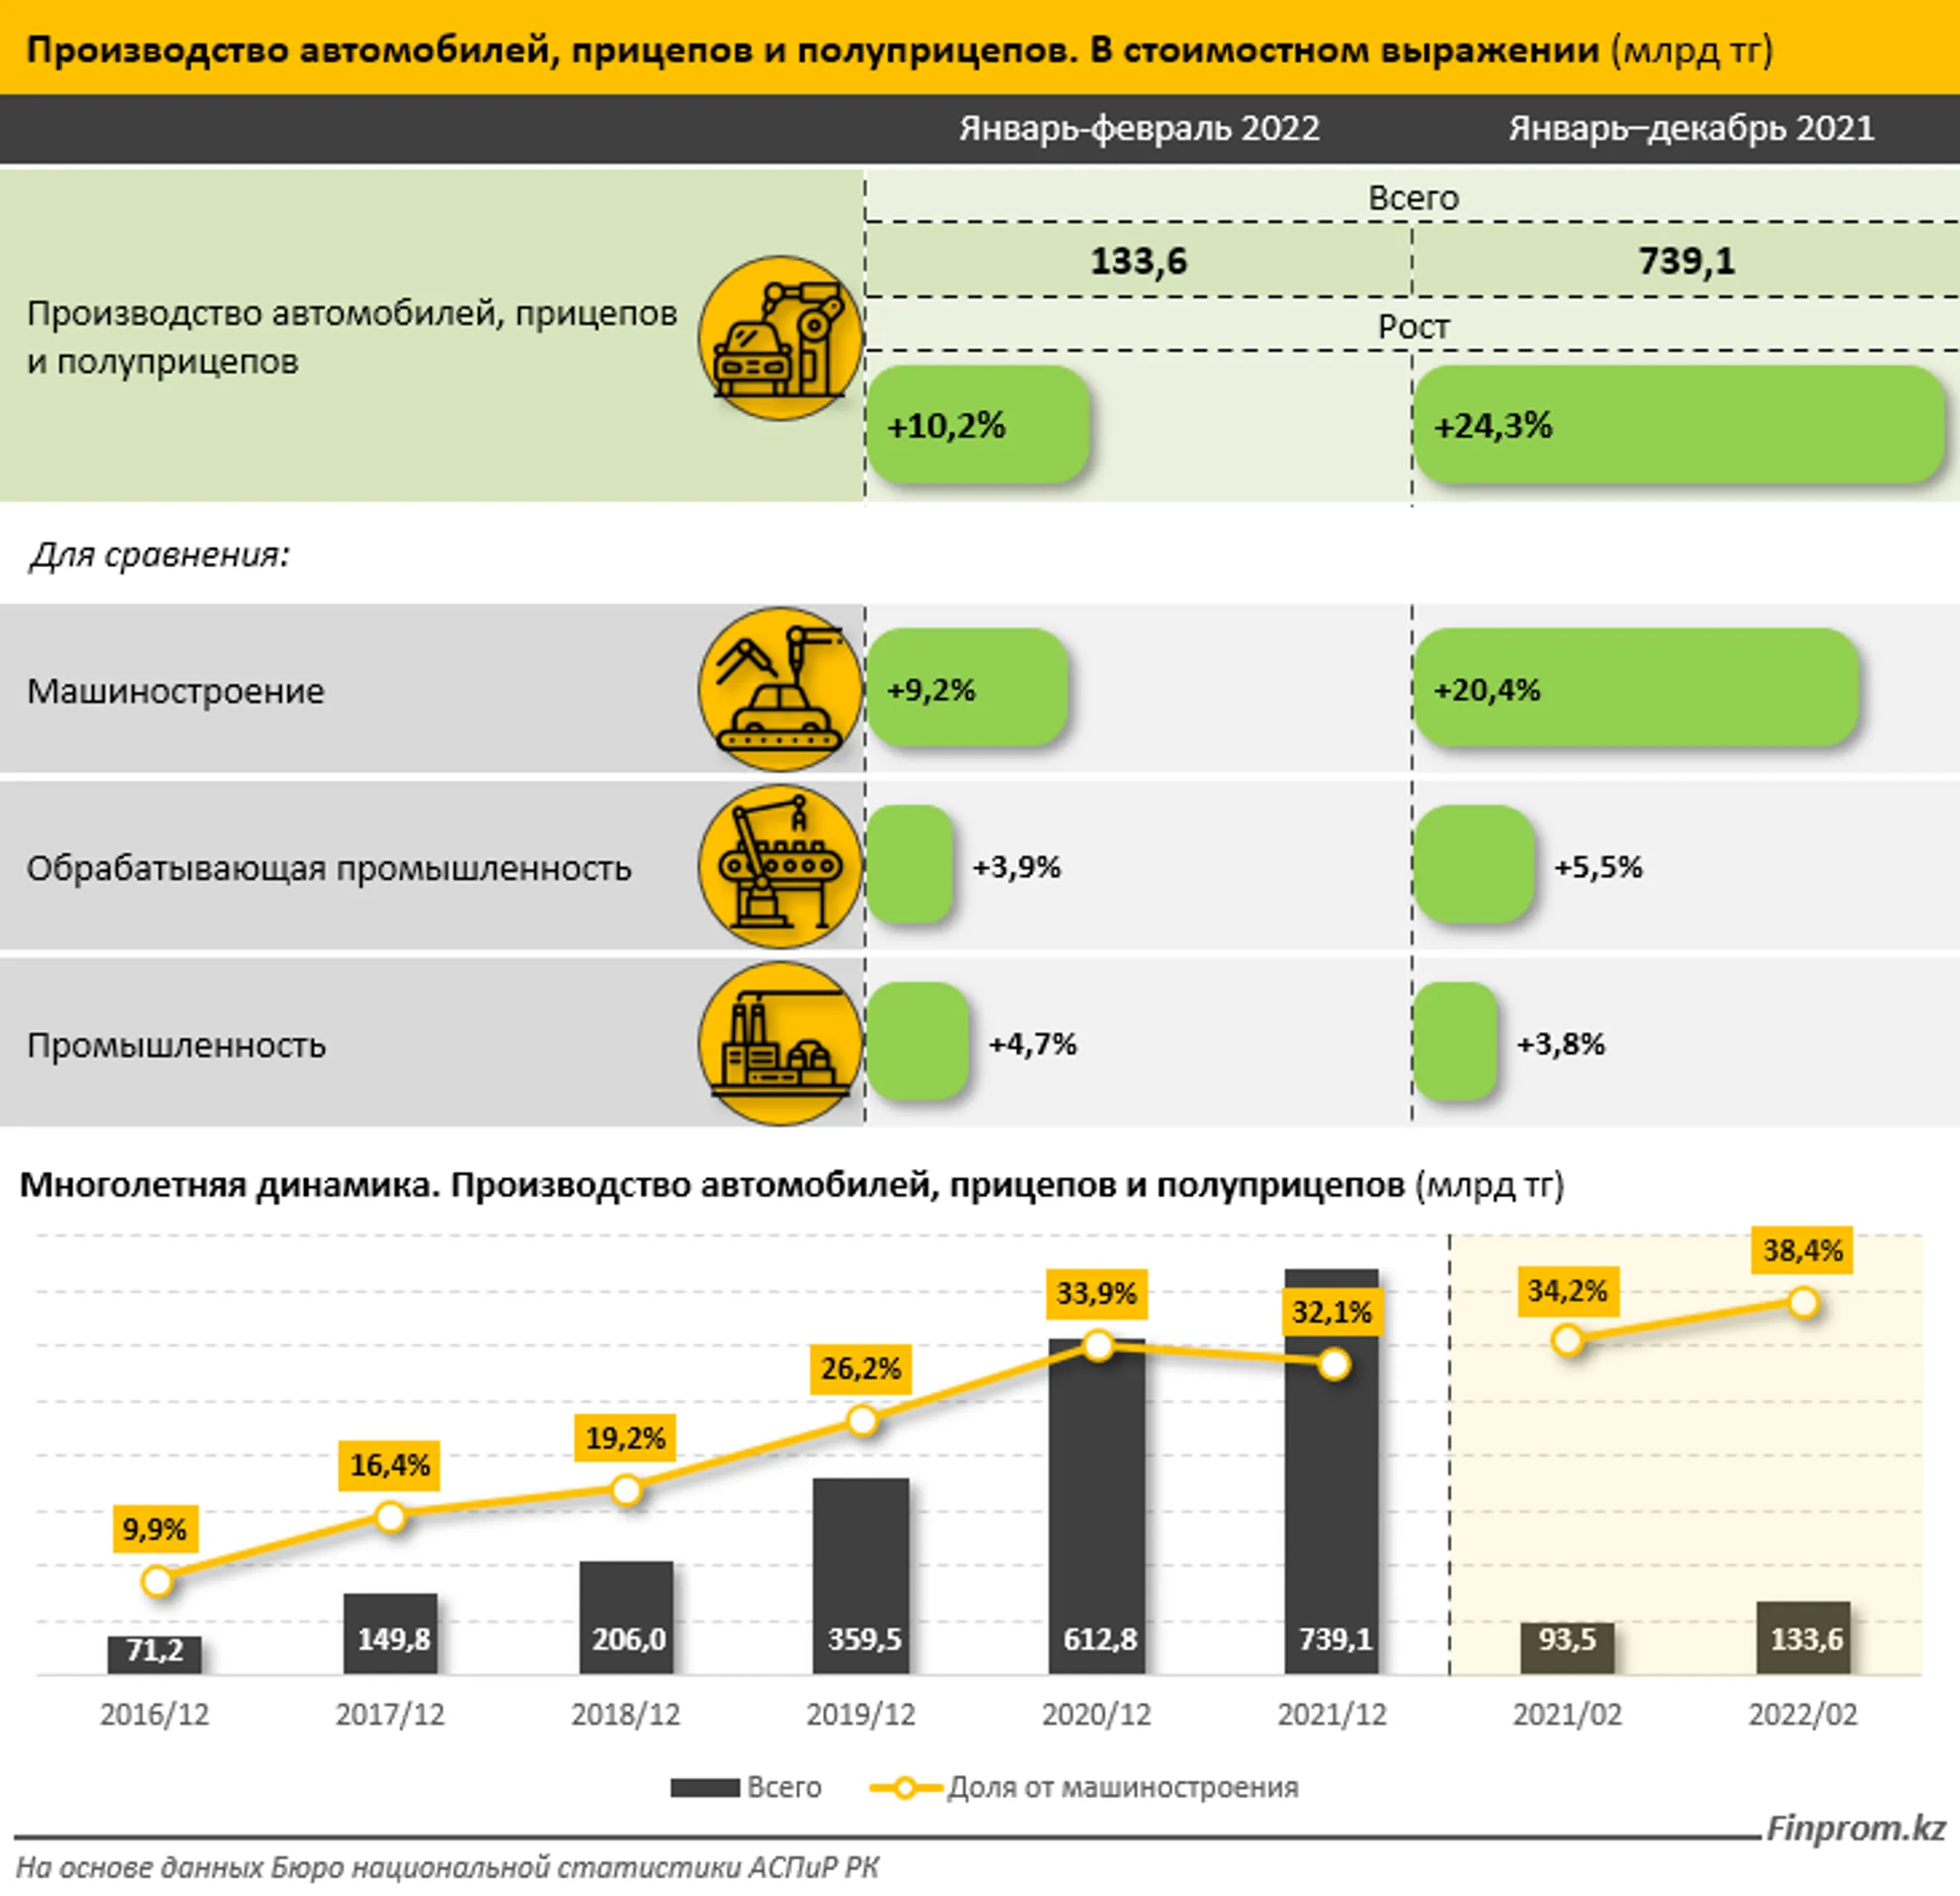This screenshot has width=1960, height=1896.
Task: Select the +10,2% growth bar
Action: tap(978, 425)
